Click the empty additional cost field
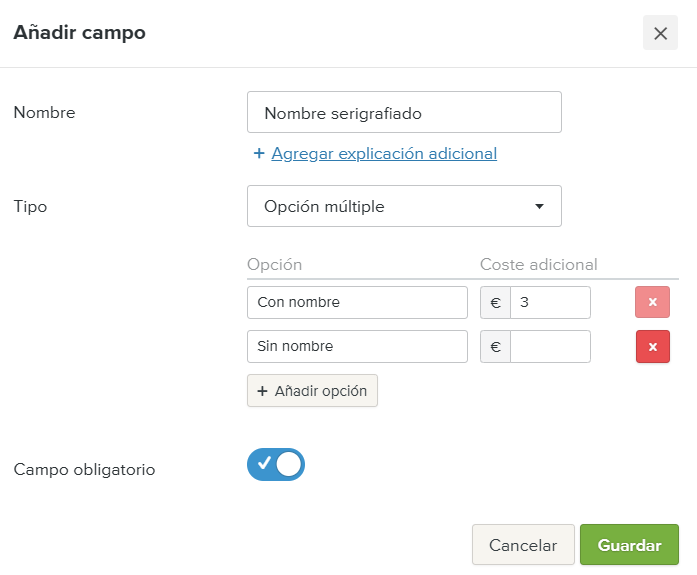Viewport: 697px width, 575px height. (x=549, y=346)
